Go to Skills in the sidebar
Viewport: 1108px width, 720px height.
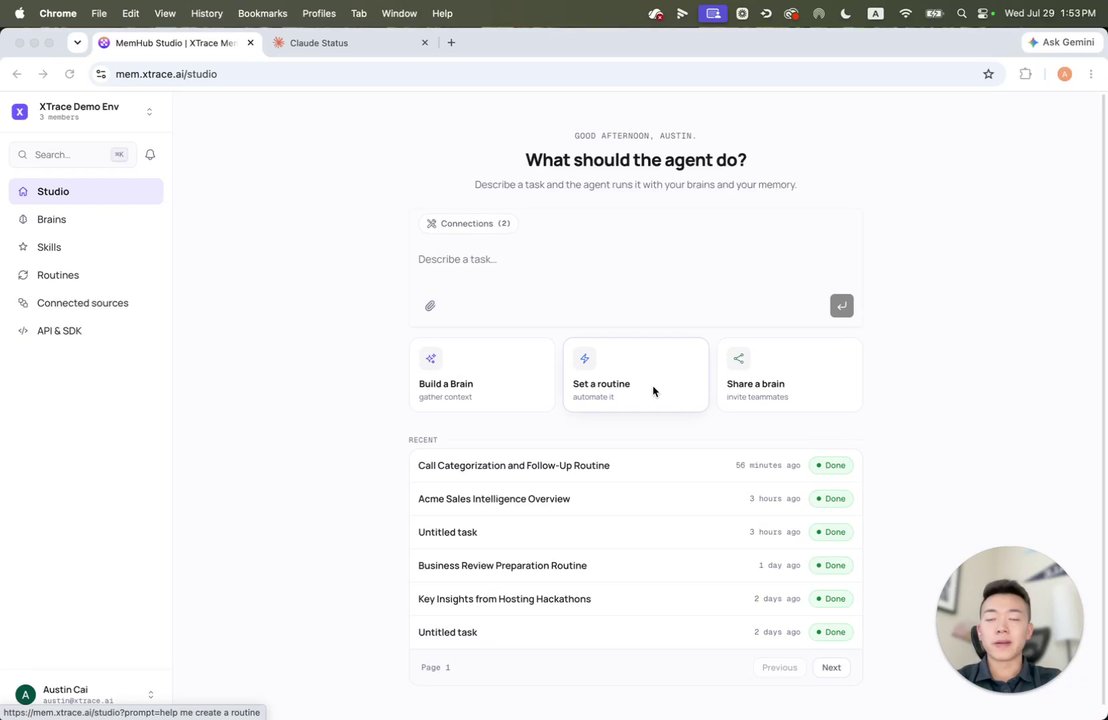coord(86,247)
